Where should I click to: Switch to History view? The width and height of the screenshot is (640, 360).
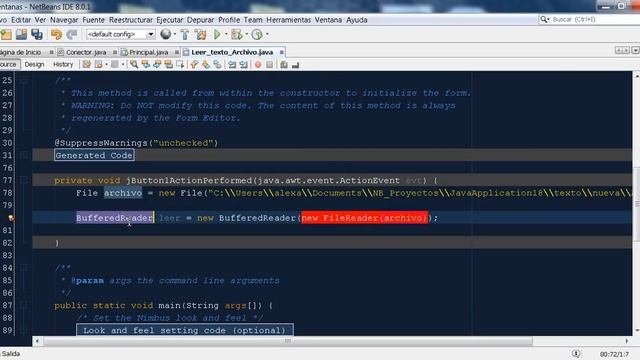coord(63,64)
